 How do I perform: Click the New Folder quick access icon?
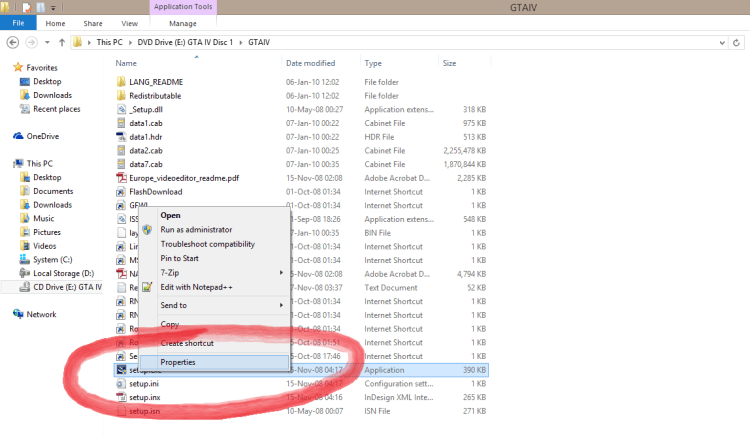[41, 7]
